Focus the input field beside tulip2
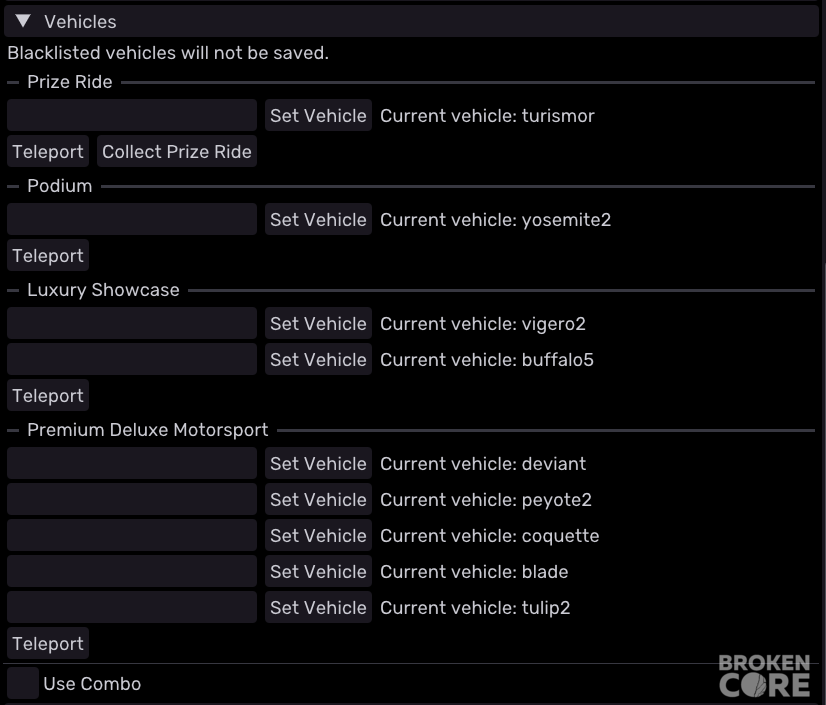Screen dimensions: 826x705 tap(132, 607)
